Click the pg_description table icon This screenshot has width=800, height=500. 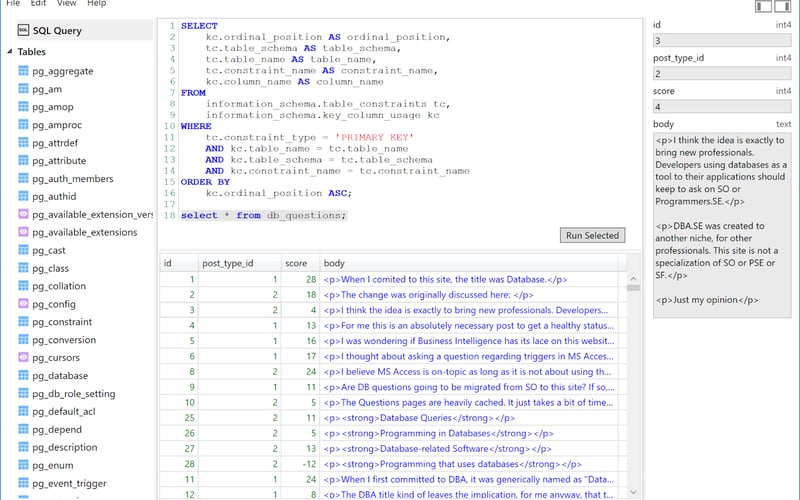coord(23,447)
